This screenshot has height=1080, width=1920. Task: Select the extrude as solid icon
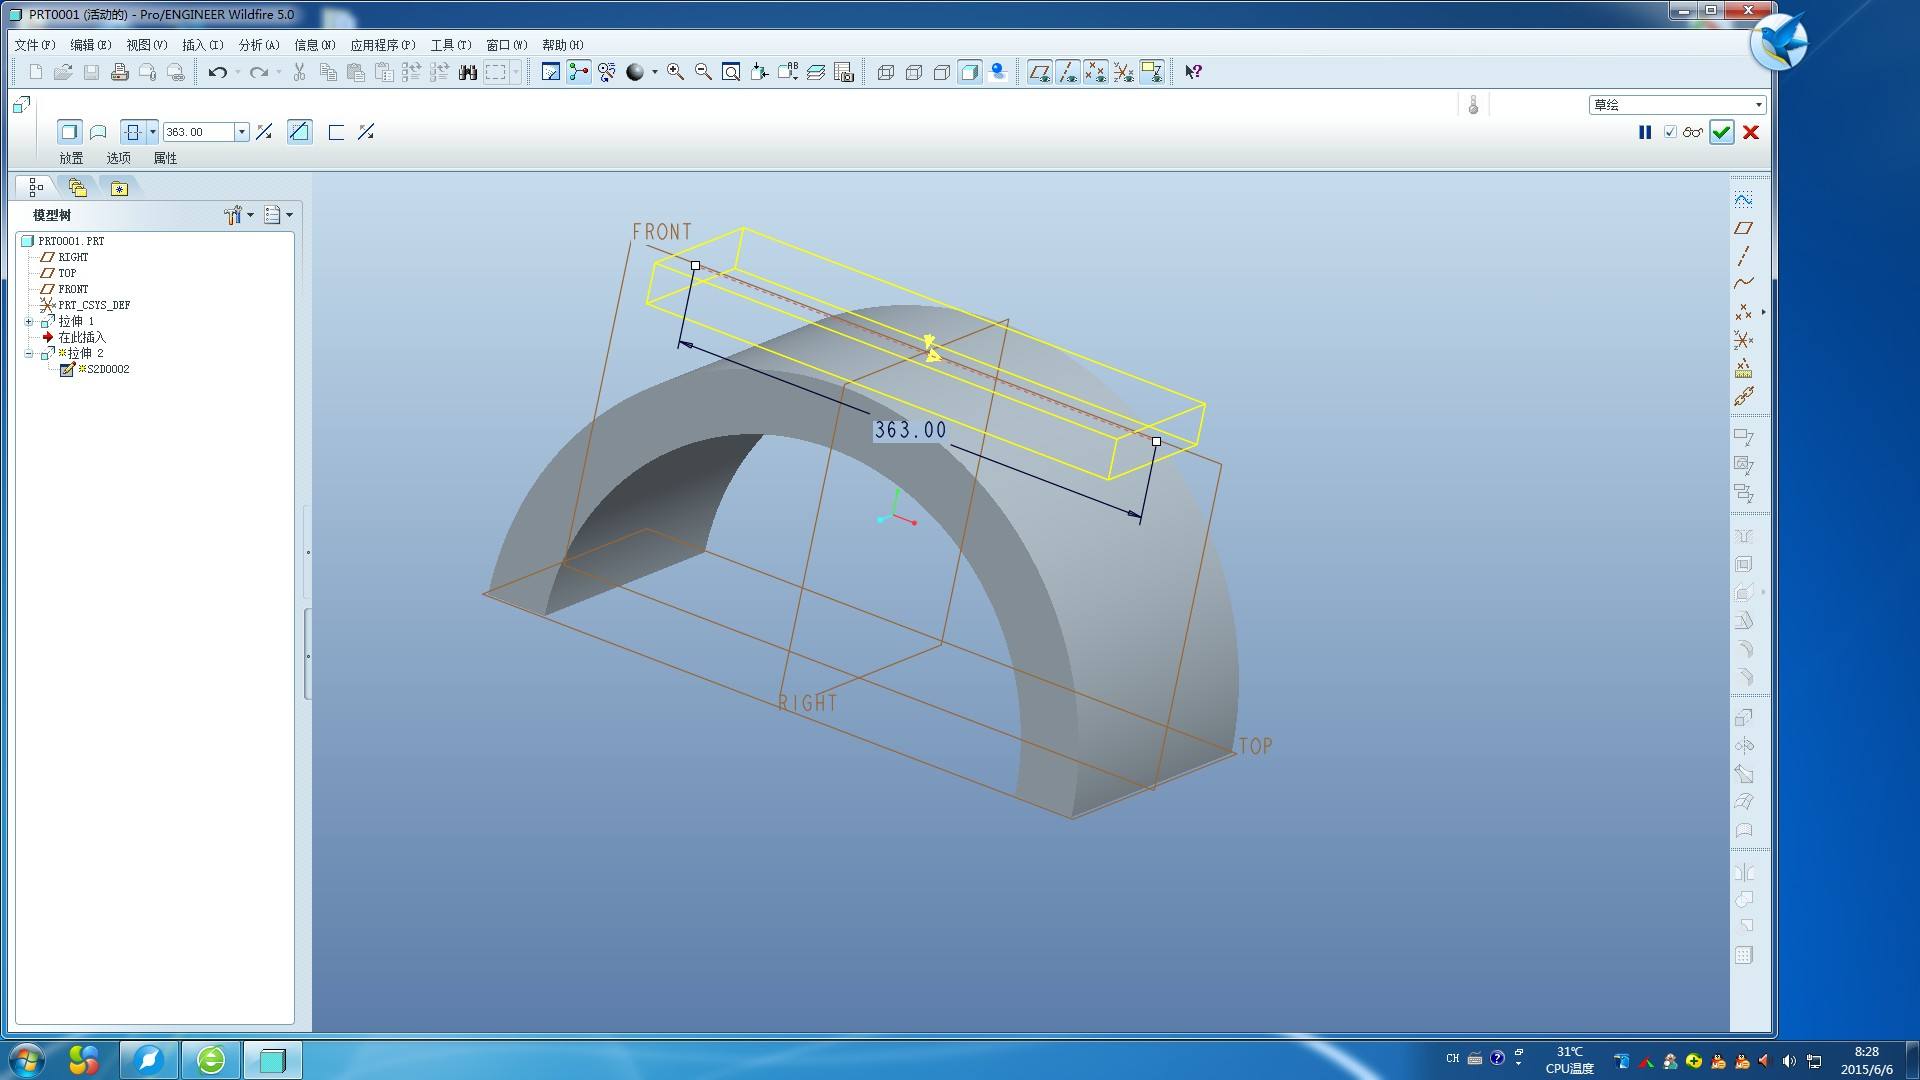(69, 132)
